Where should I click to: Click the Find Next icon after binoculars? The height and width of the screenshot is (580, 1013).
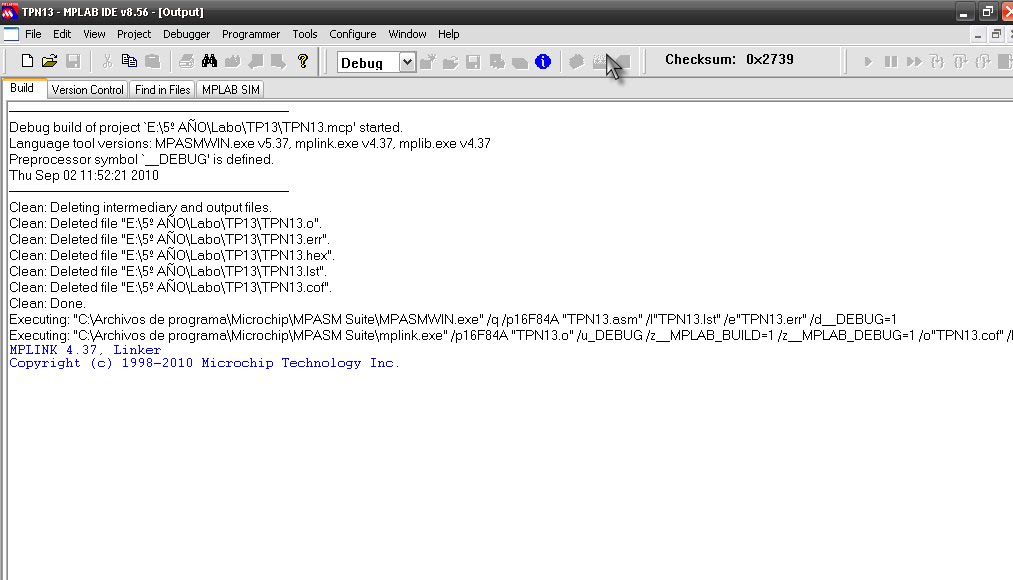pos(233,61)
